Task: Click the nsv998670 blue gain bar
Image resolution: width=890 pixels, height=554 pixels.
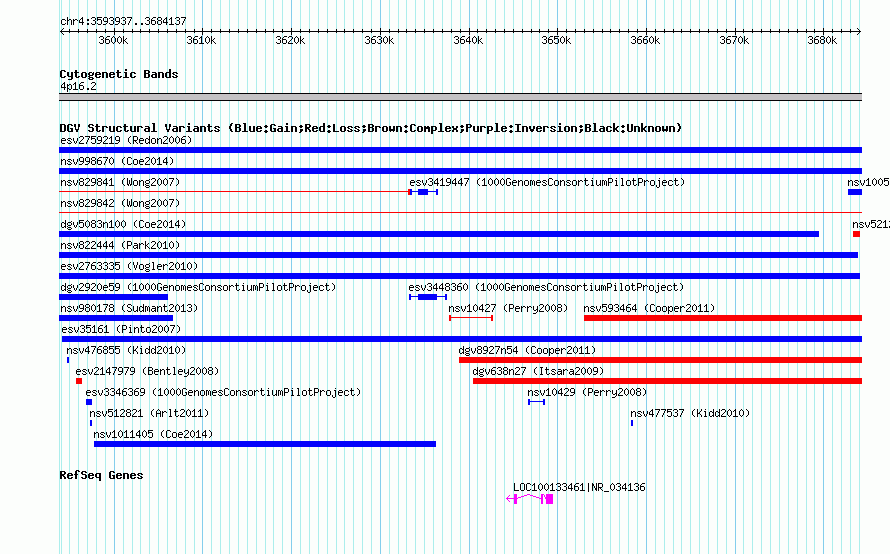Action: click(460, 171)
